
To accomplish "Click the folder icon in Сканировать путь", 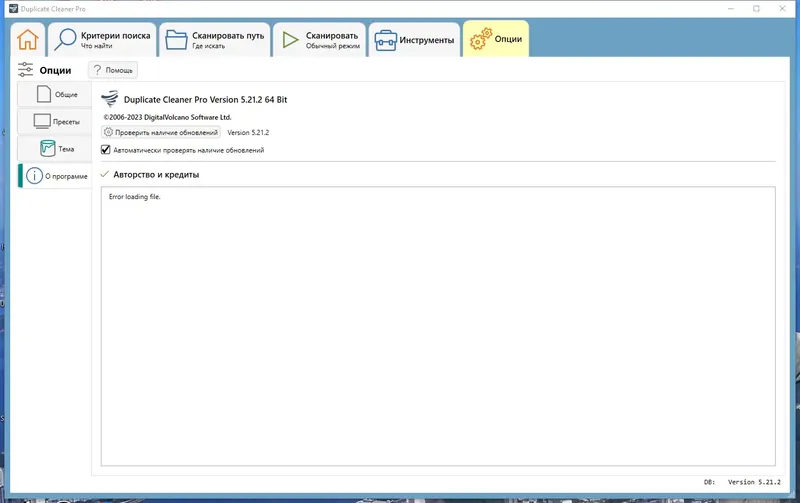I will (x=177, y=40).
